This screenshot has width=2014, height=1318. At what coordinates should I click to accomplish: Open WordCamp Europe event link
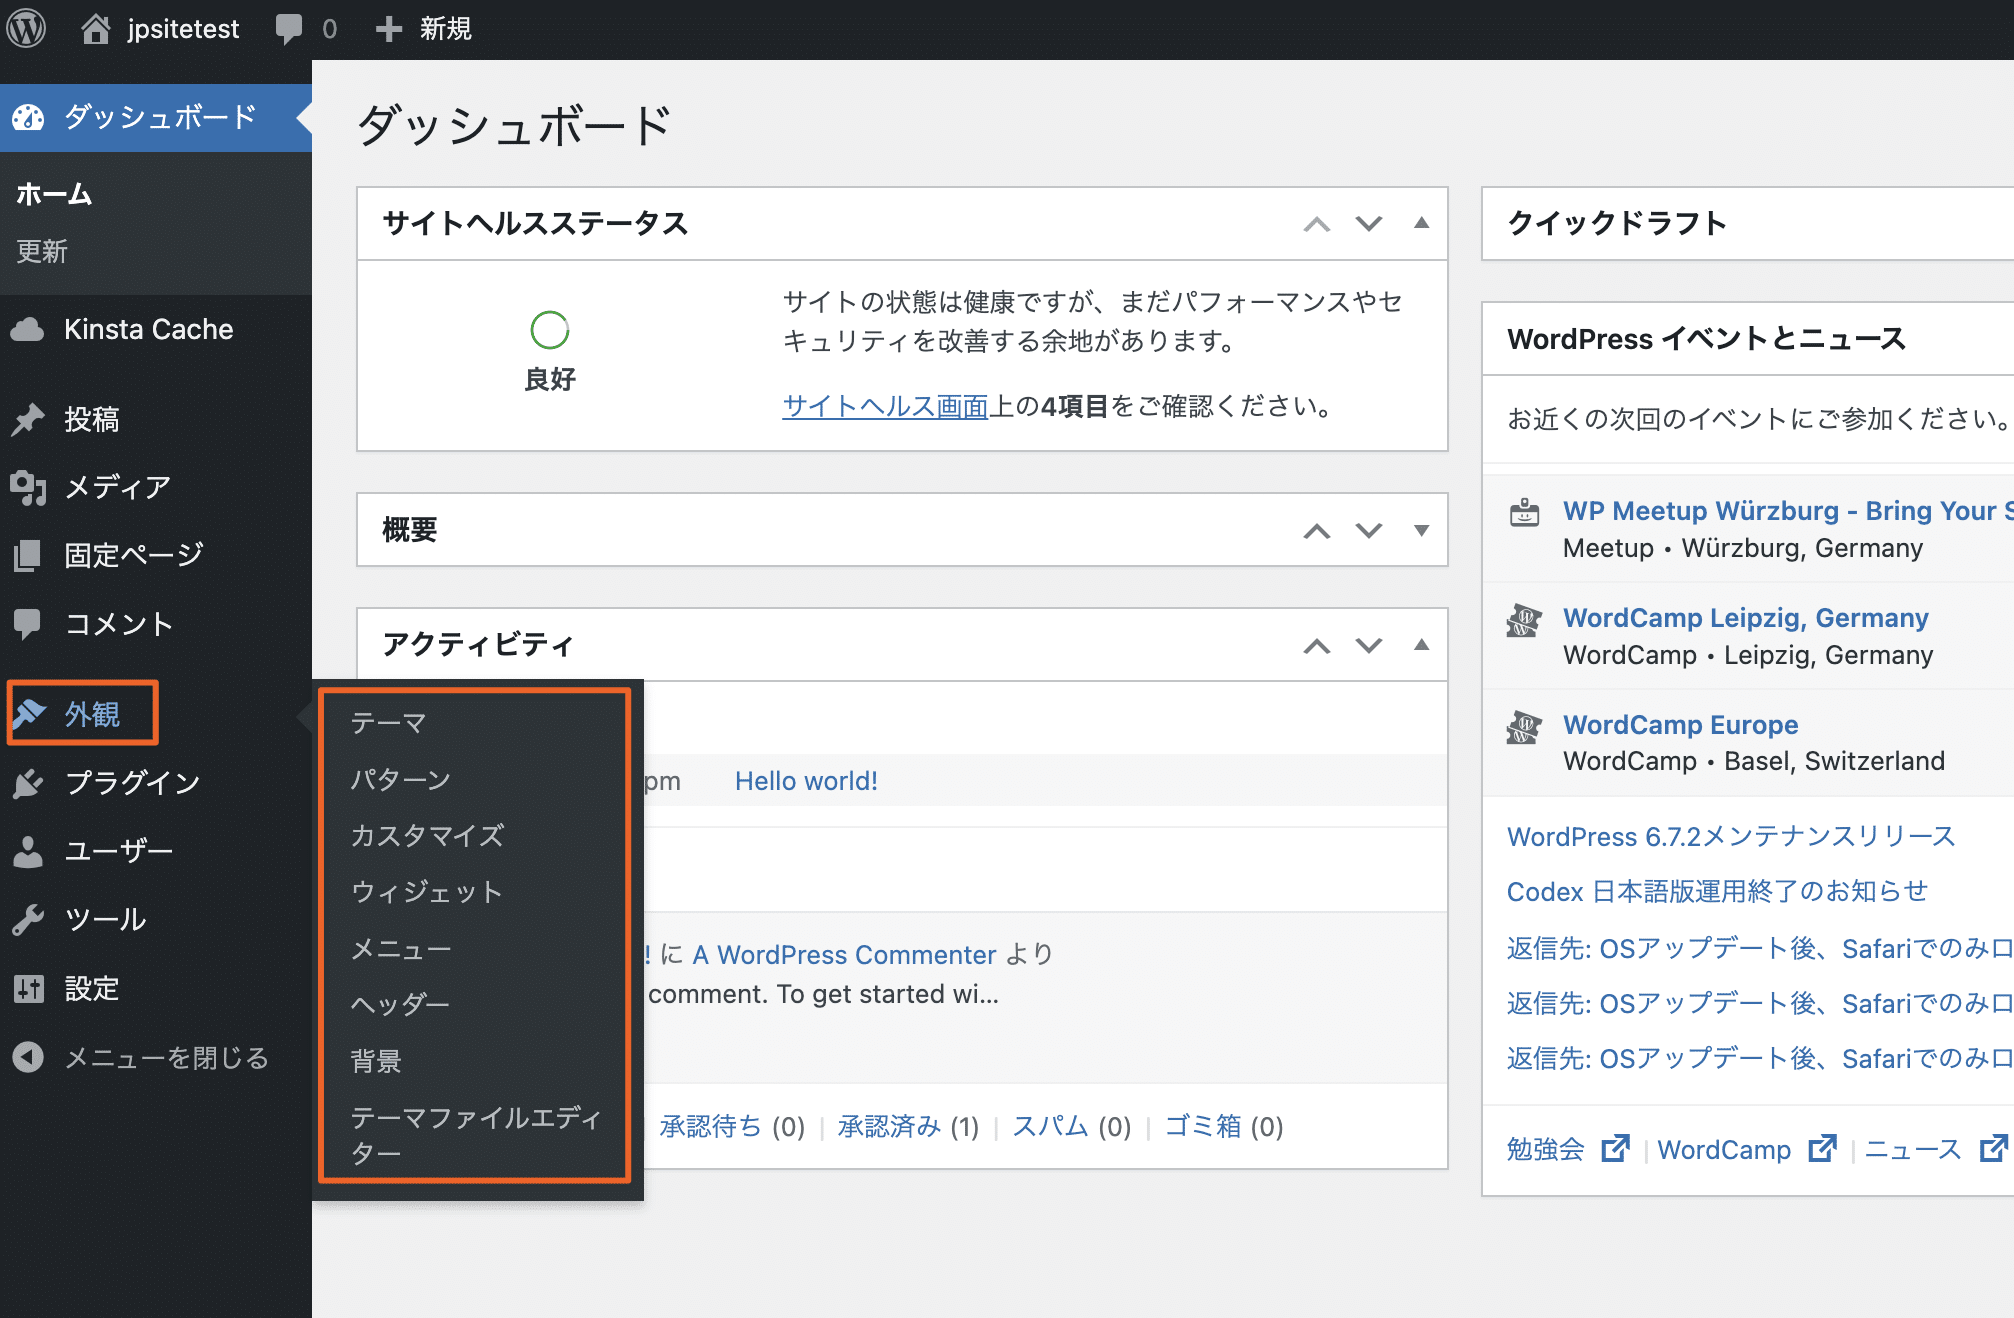[x=1681, y=725]
